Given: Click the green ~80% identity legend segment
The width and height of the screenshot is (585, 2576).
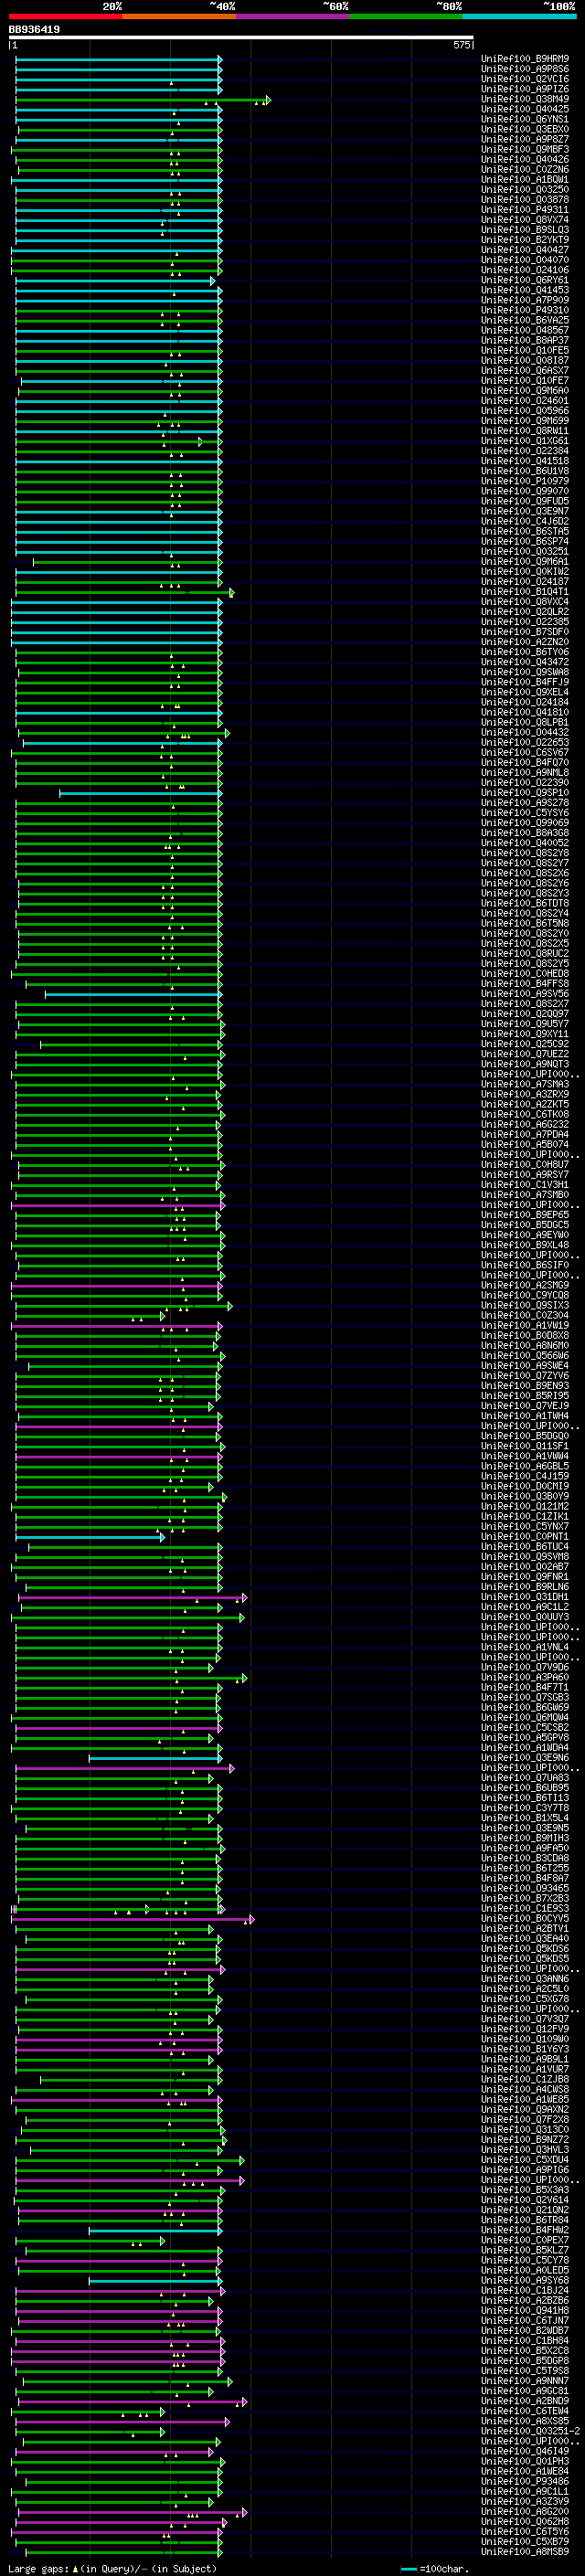Looking at the screenshot, I should pos(407,16).
